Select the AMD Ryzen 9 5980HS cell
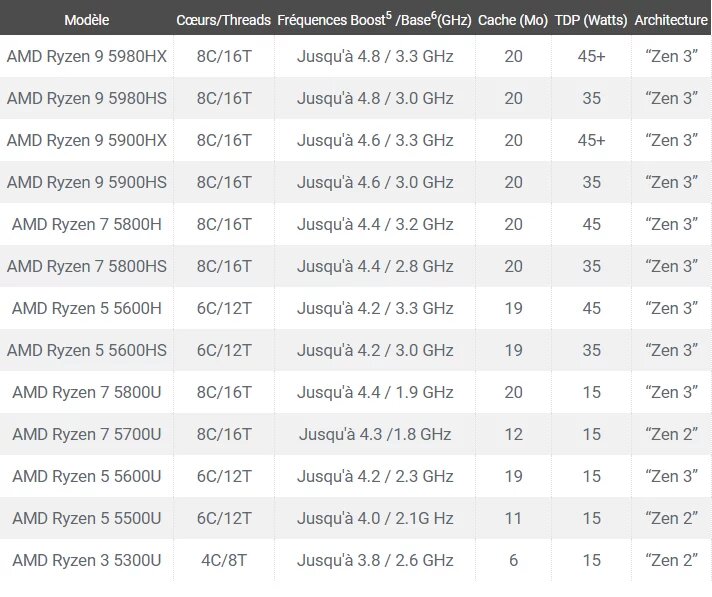The height and width of the screenshot is (597, 712). tap(87, 98)
